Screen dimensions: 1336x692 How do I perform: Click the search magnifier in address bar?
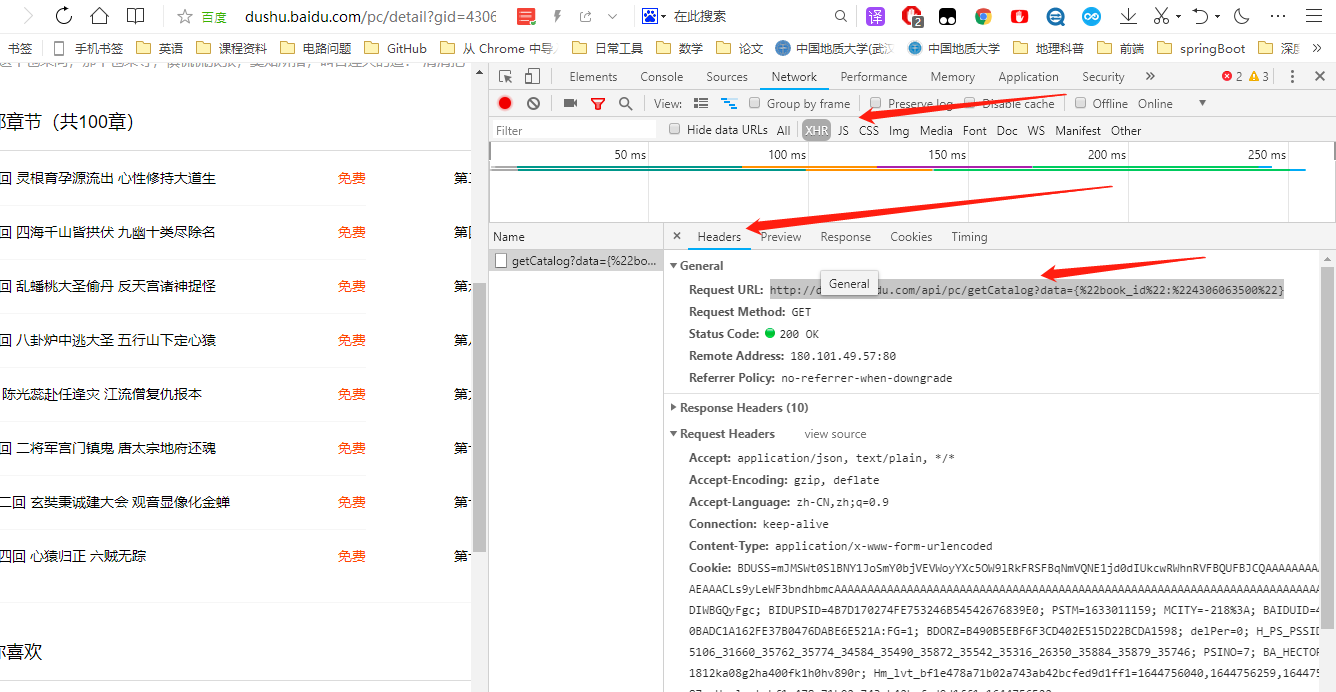click(x=841, y=16)
